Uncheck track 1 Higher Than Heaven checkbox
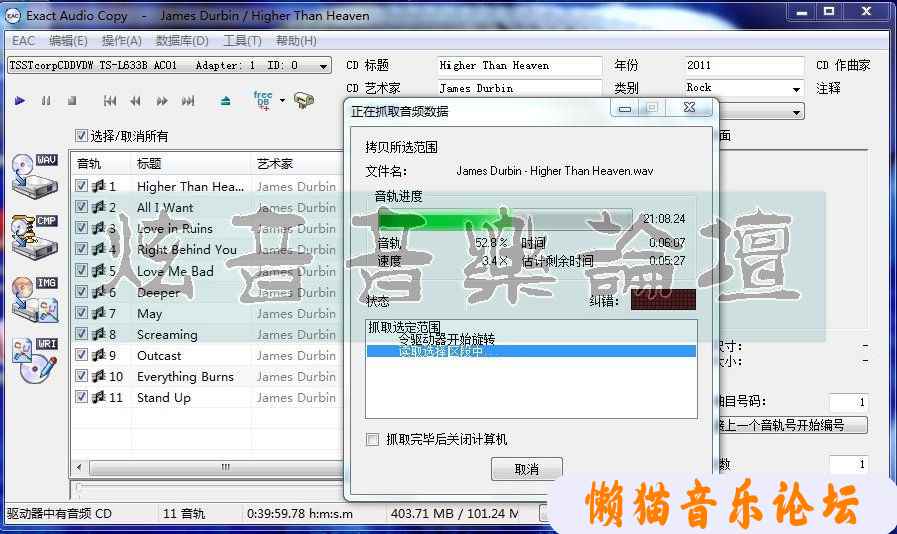Image resolution: width=897 pixels, height=534 pixels. point(81,185)
